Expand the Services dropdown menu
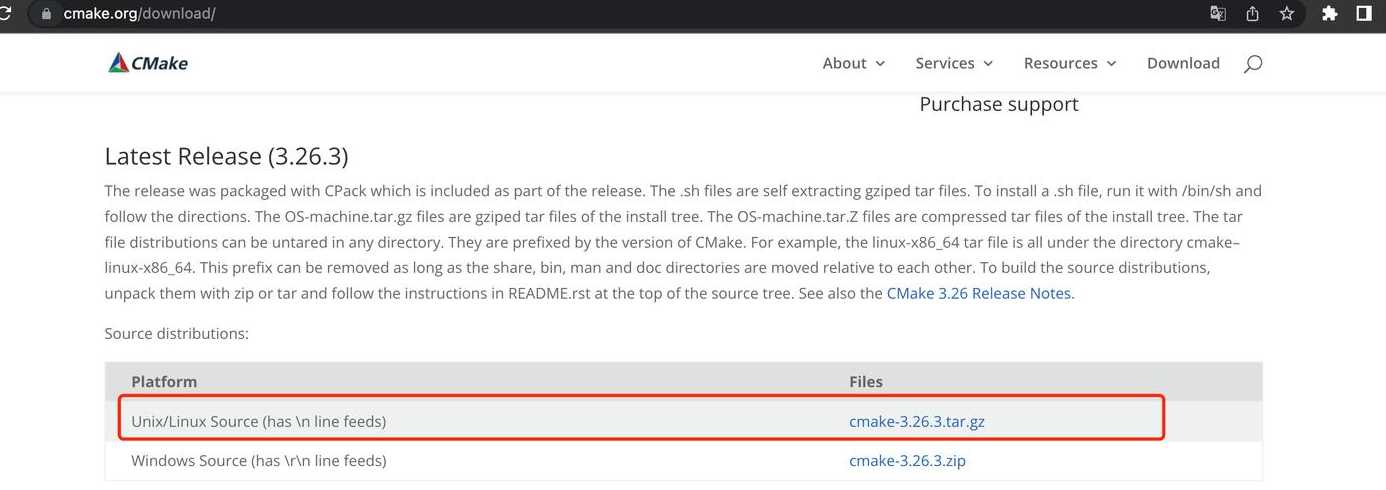 pos(954,63)
